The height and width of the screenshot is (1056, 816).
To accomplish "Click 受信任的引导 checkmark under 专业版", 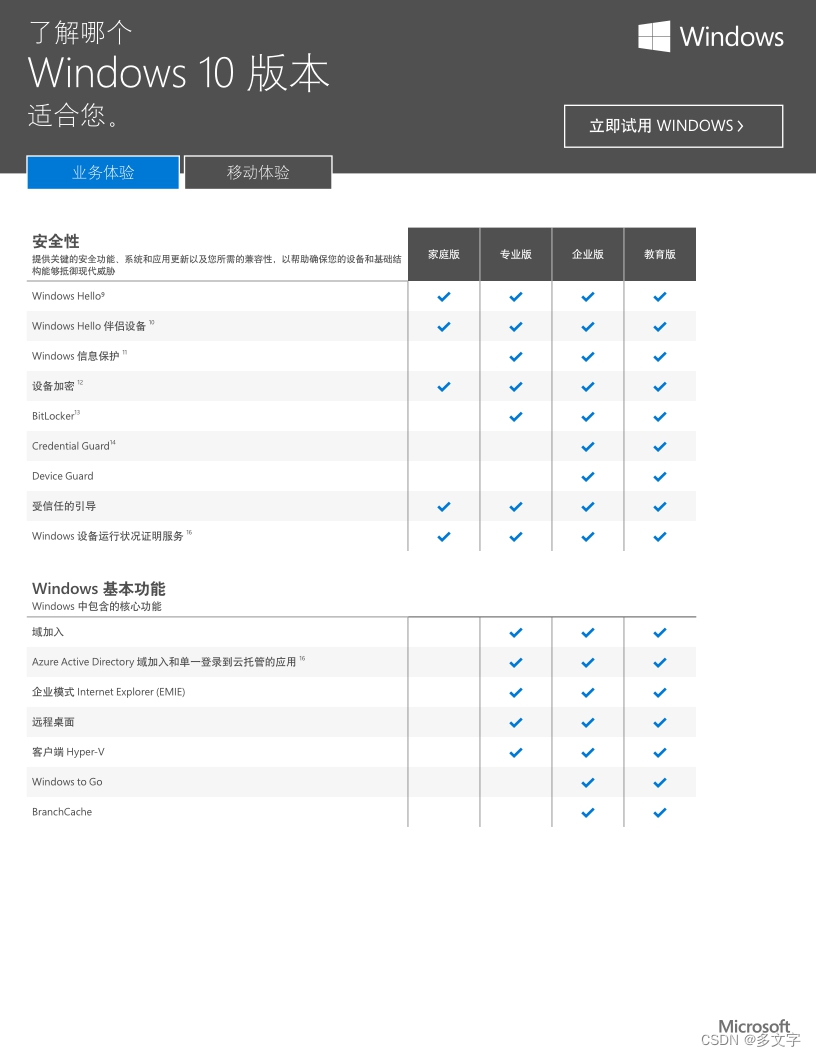I will click(x=516, y=506).
